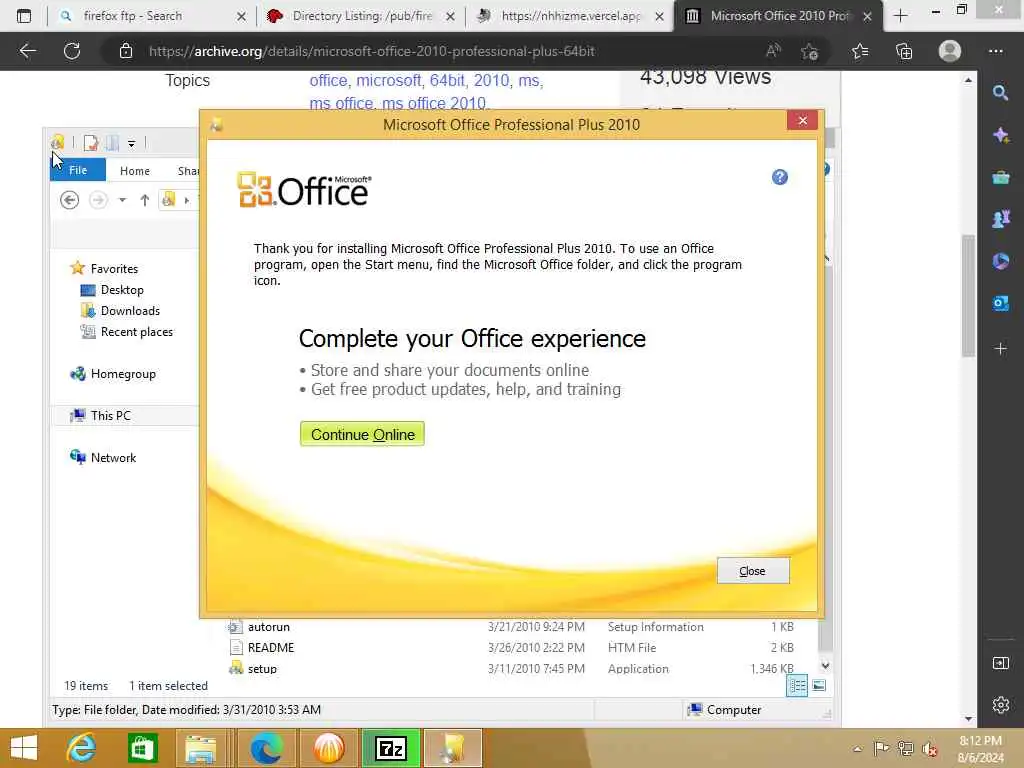Close the Office setup dialog with Close button
This screenshot has height=768, width=1024.
point(752,571)
